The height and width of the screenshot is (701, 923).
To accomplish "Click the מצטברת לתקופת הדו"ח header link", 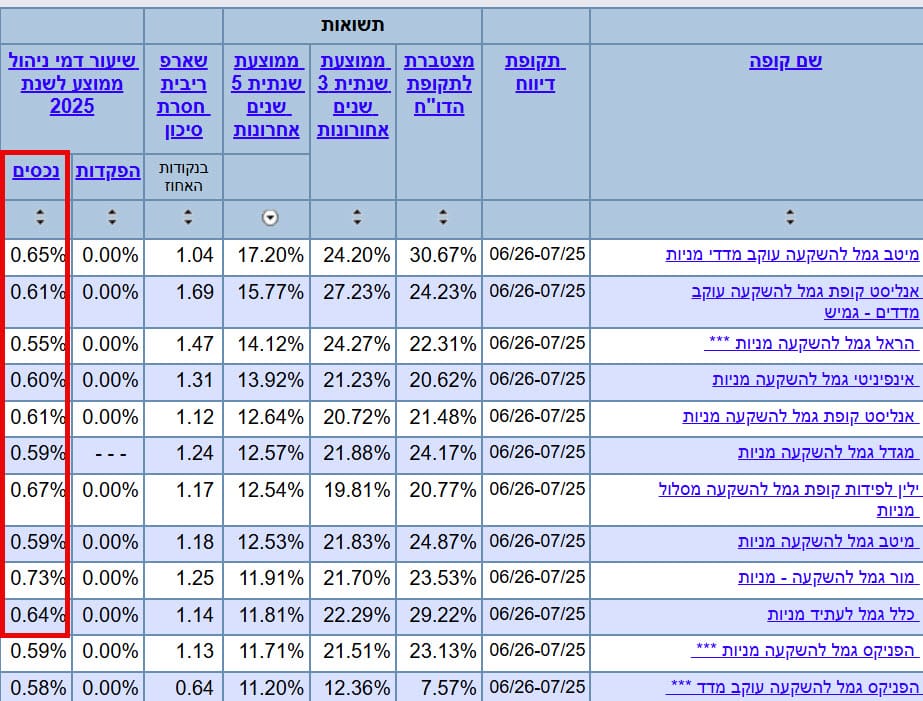I will coord(439,84).
